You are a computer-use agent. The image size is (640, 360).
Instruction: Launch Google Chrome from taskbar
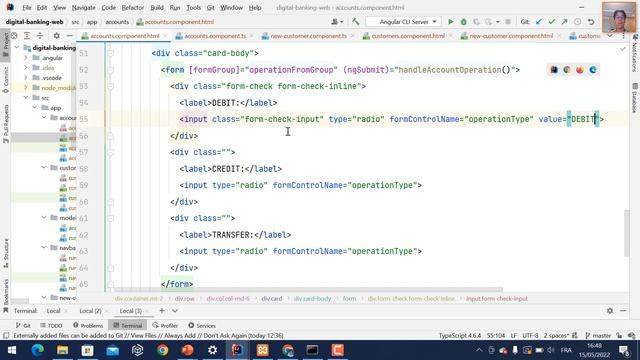click(x=162, y=350)
